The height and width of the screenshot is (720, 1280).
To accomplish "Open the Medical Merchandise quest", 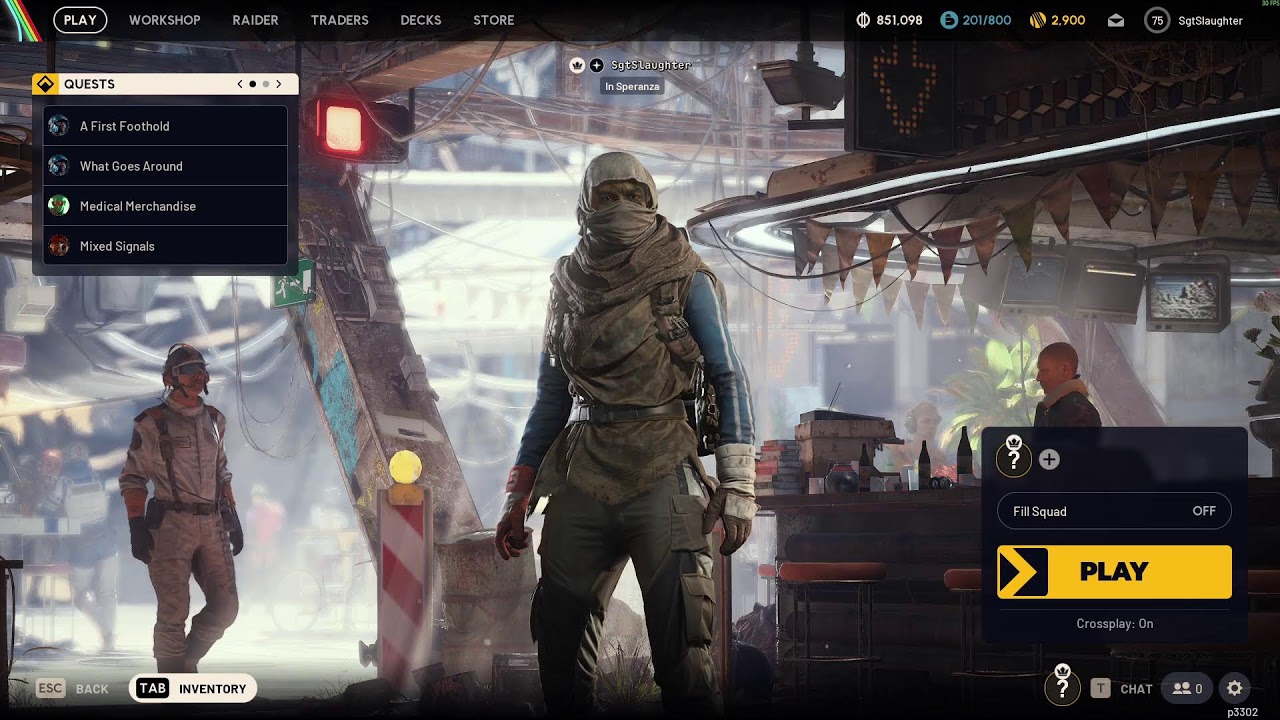I will point(166,206).
